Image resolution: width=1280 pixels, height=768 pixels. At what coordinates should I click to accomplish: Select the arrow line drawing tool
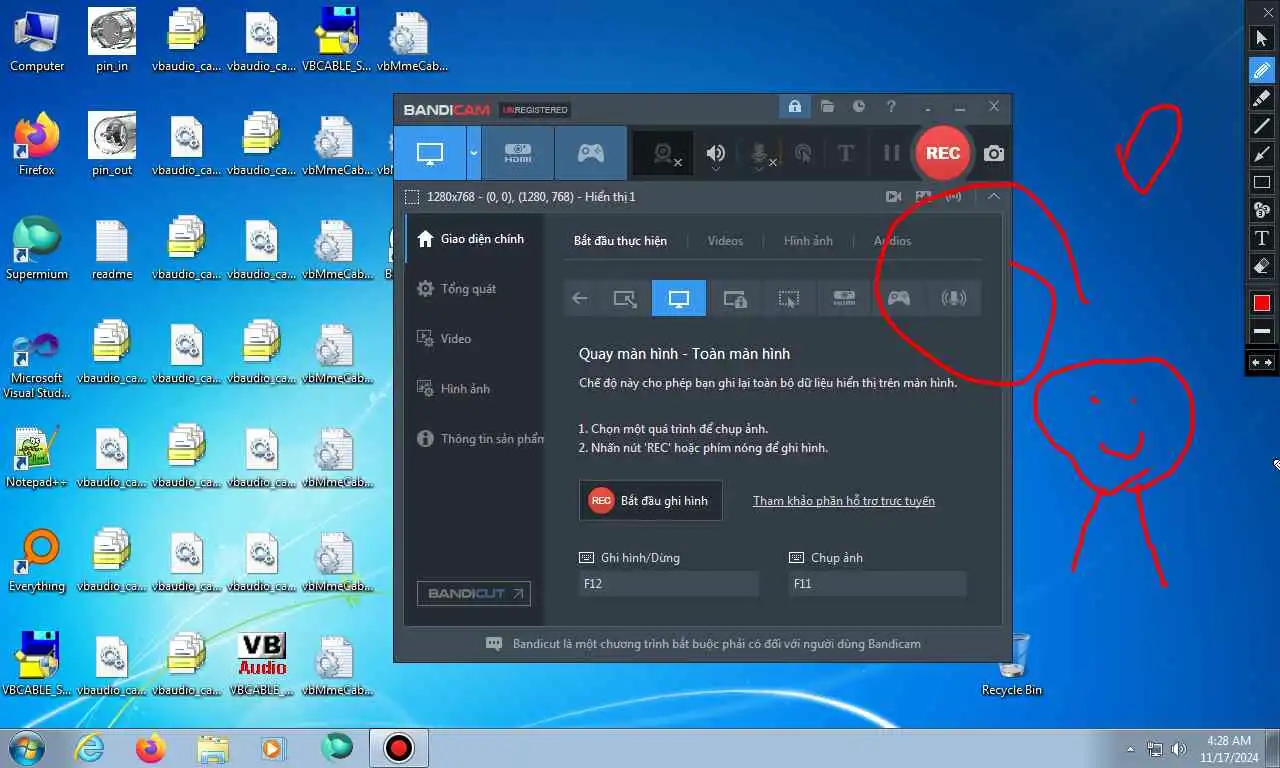click(x=1262, y=154)
